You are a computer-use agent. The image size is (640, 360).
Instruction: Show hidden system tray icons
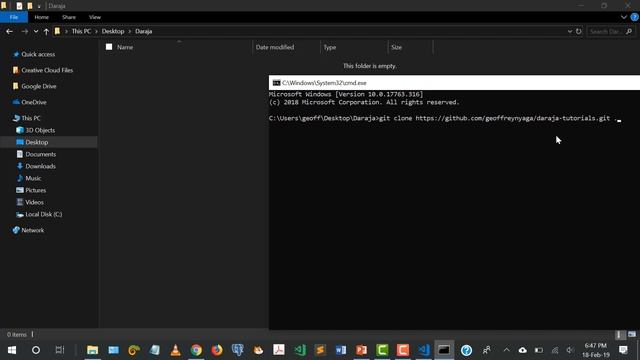507,350
